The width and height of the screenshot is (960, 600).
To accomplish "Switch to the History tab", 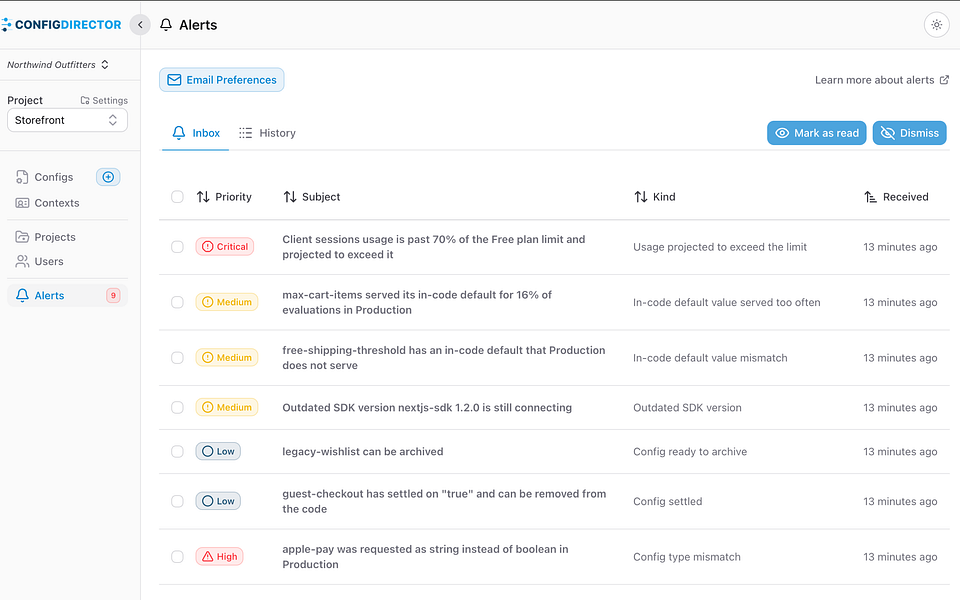I will point(268,133).
